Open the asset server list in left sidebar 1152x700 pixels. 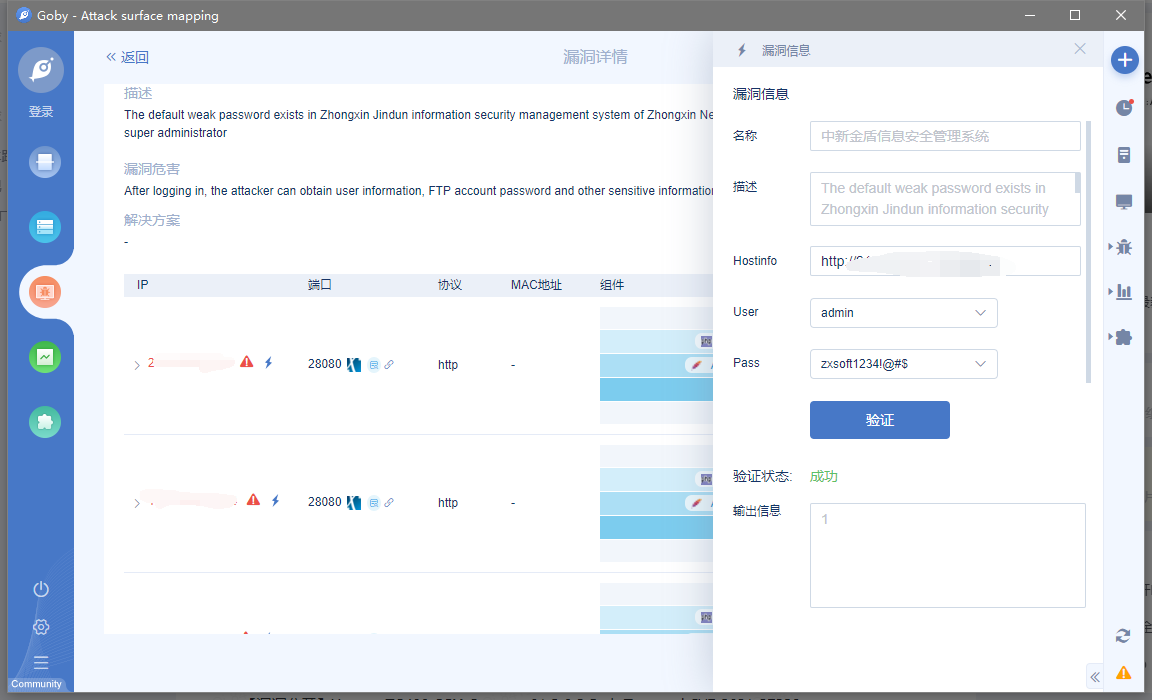(45, 228)
